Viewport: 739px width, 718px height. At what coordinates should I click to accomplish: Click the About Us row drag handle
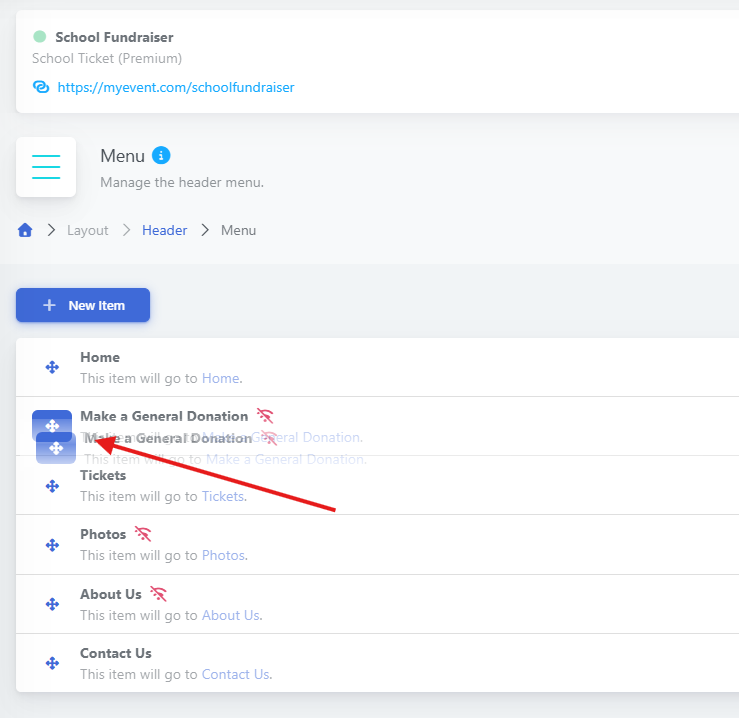(x=52, y=604)
